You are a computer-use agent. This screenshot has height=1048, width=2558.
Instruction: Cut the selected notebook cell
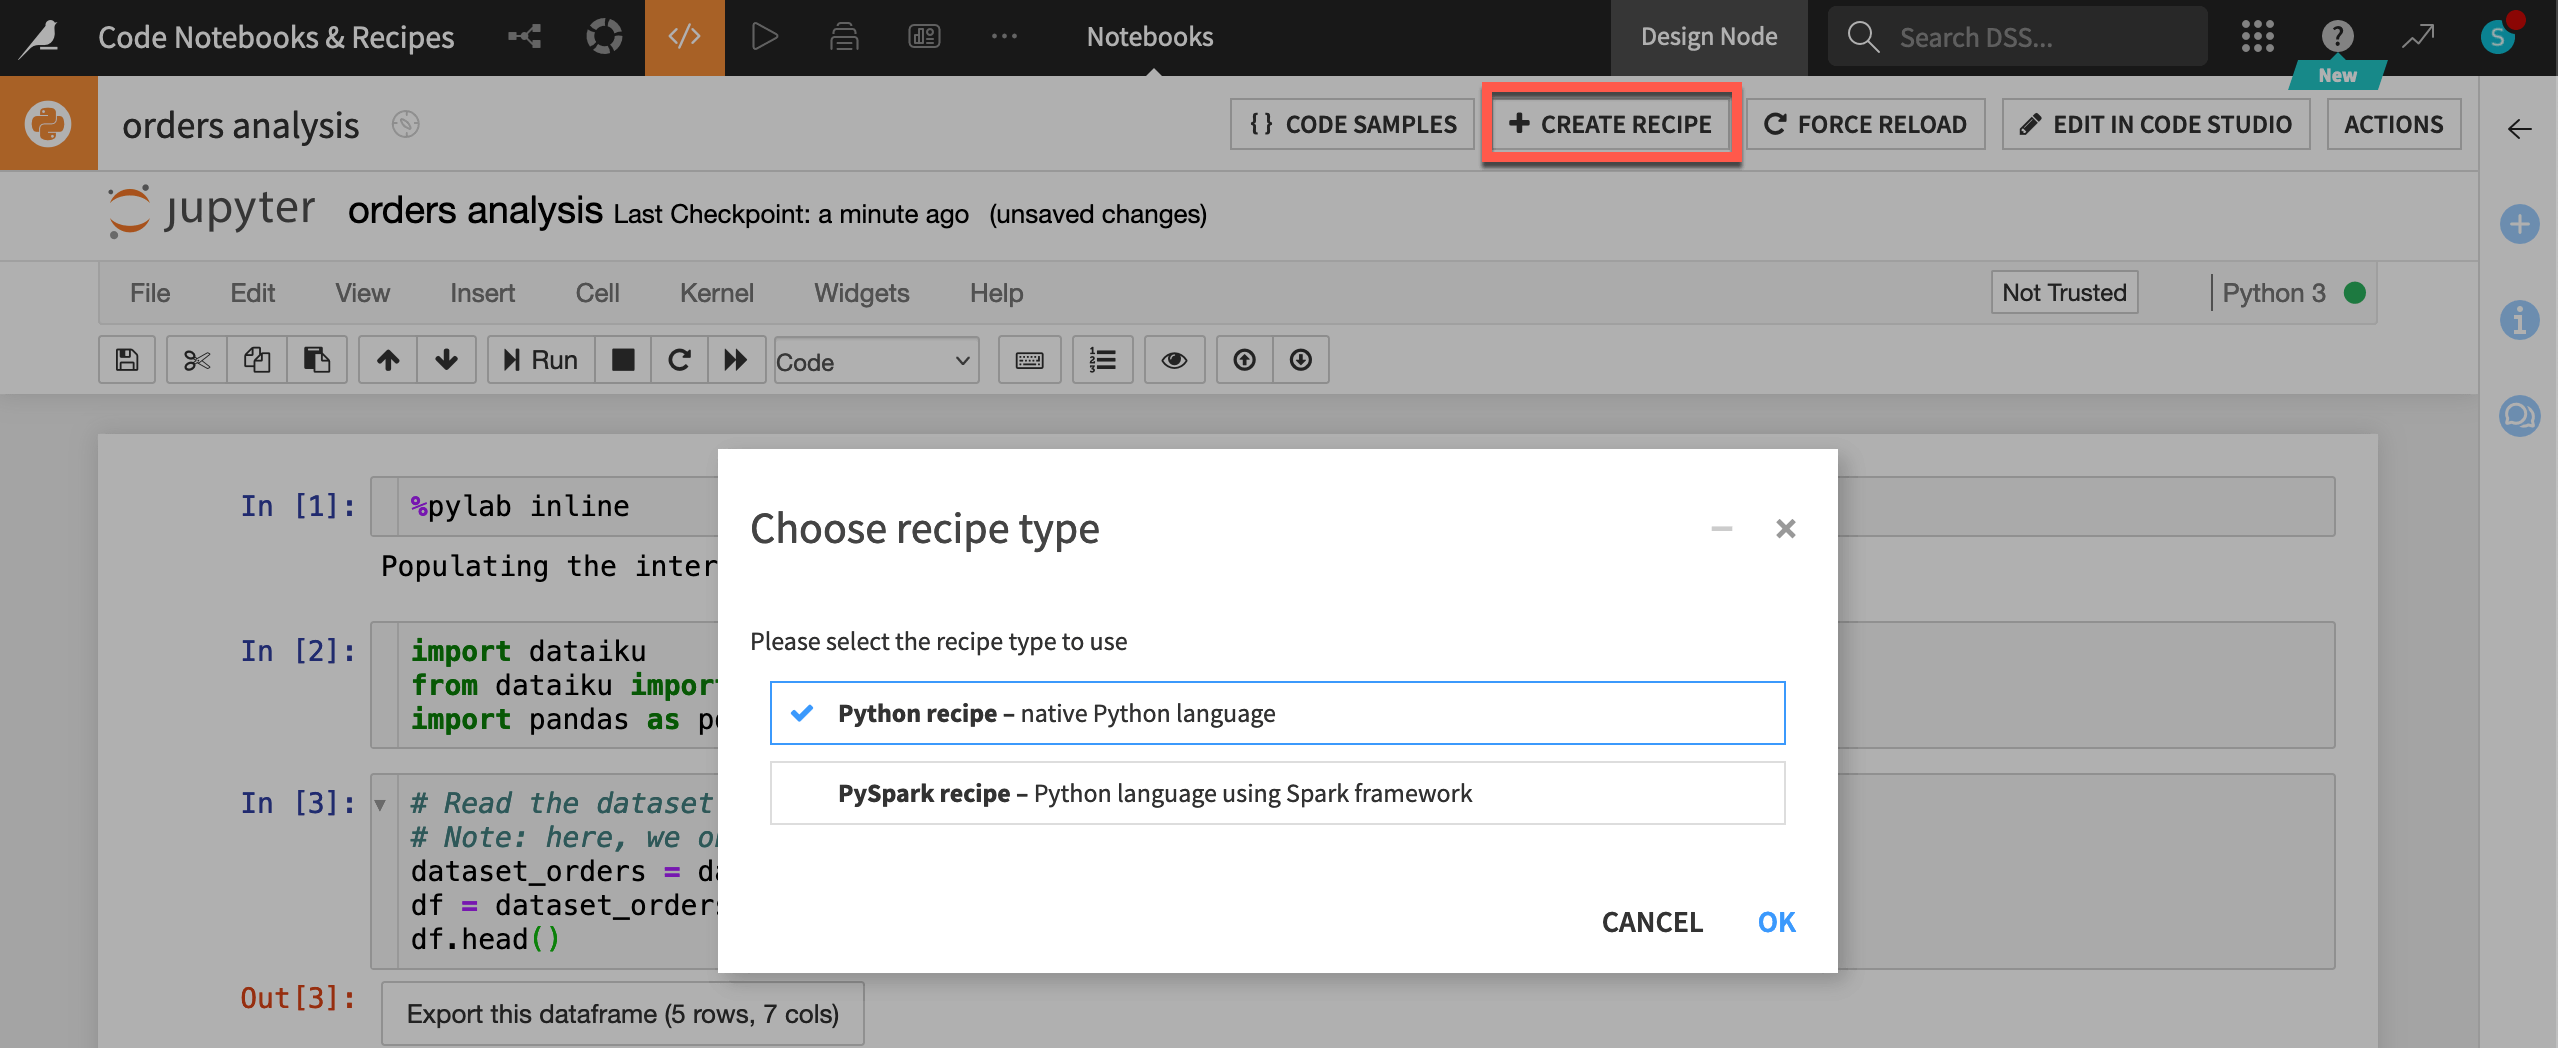[x=196, y=360]
